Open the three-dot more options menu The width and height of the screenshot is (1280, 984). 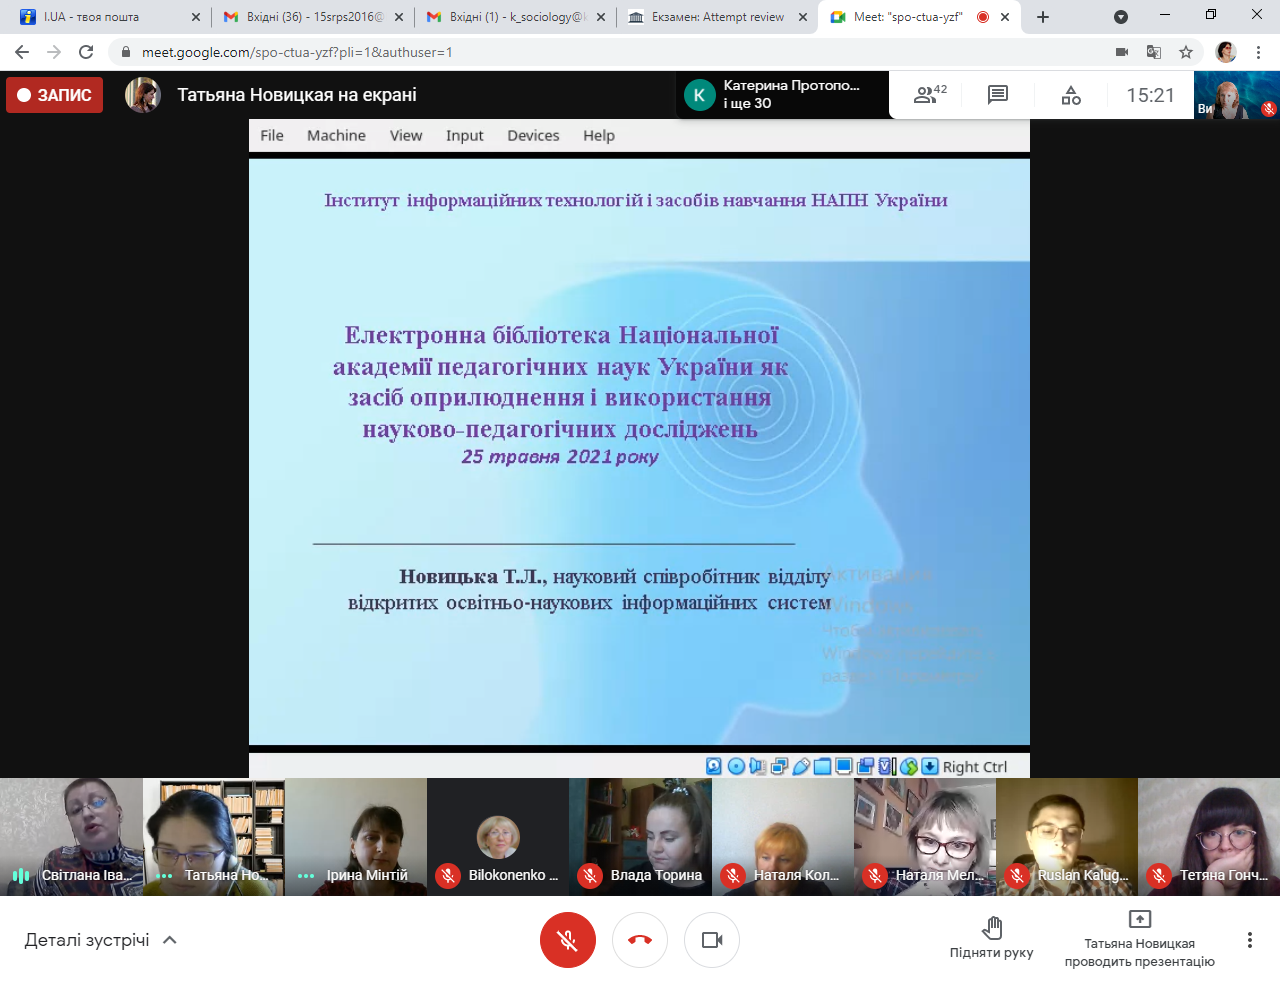coord(1249,940)
